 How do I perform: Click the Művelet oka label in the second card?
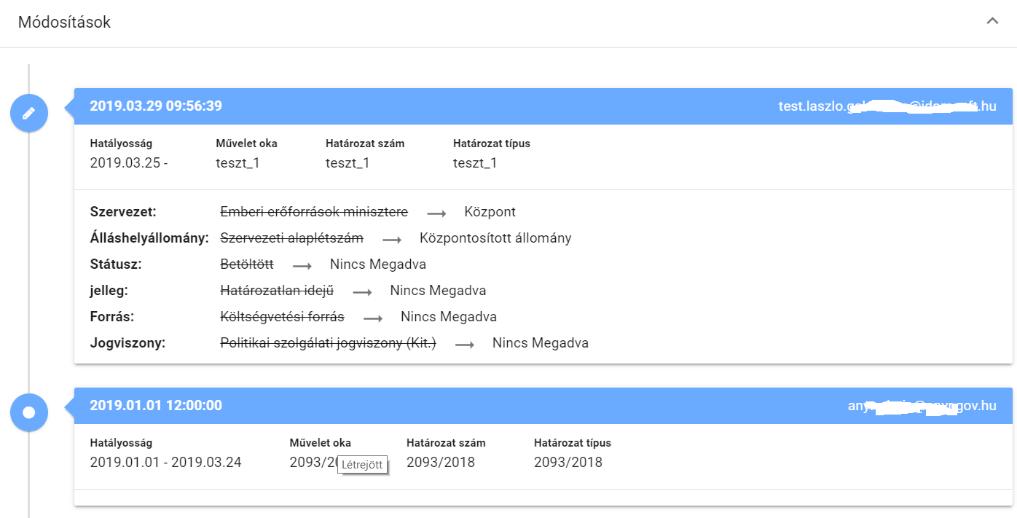click(x=320, y=443)
